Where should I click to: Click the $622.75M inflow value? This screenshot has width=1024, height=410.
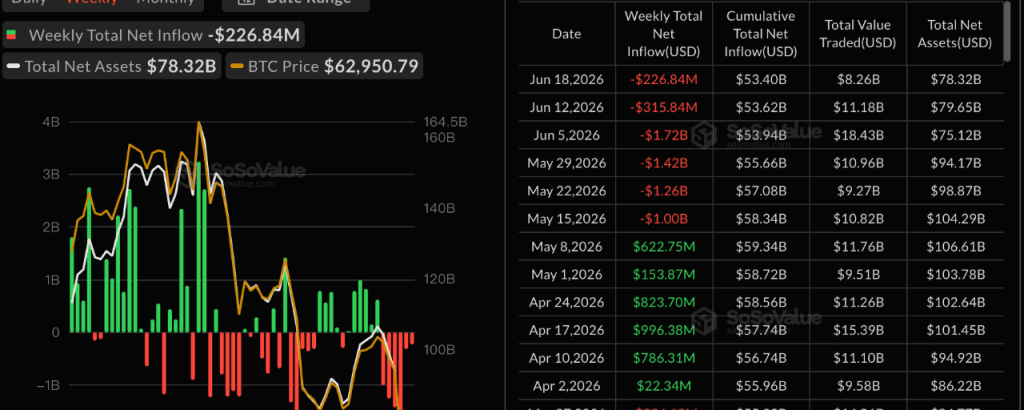pyautogui.click(x=664, y=247)
